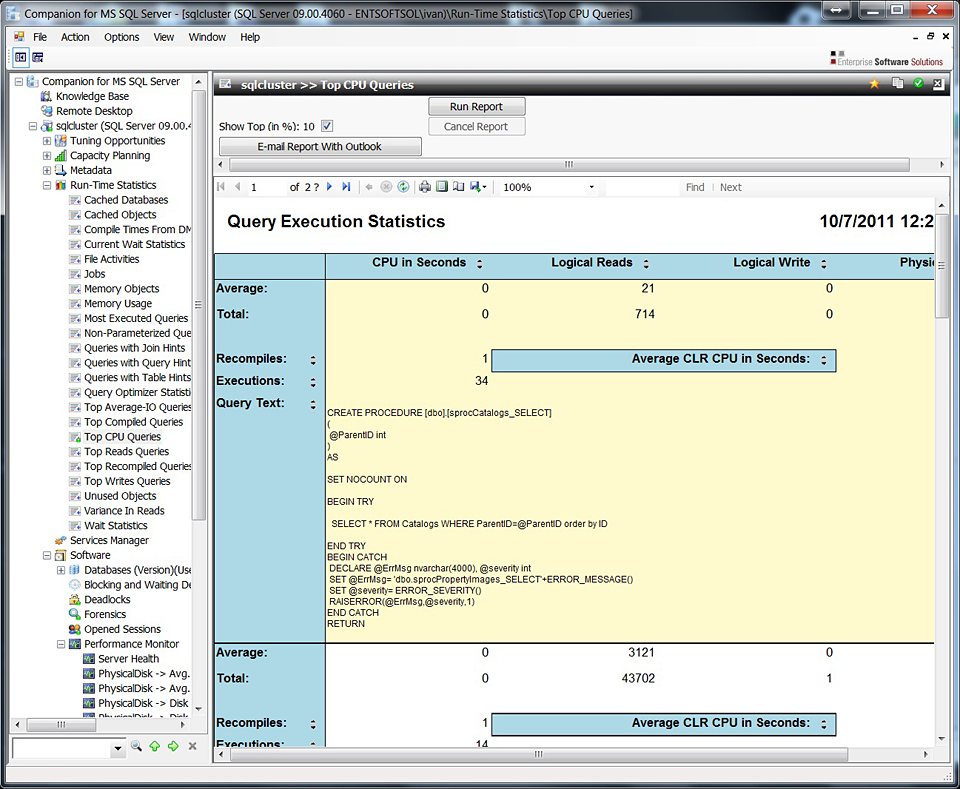Viewport: 960px width, 789px height.
Task: Click the report horizontal scrollbar thumb
Action: coord(538,754)
